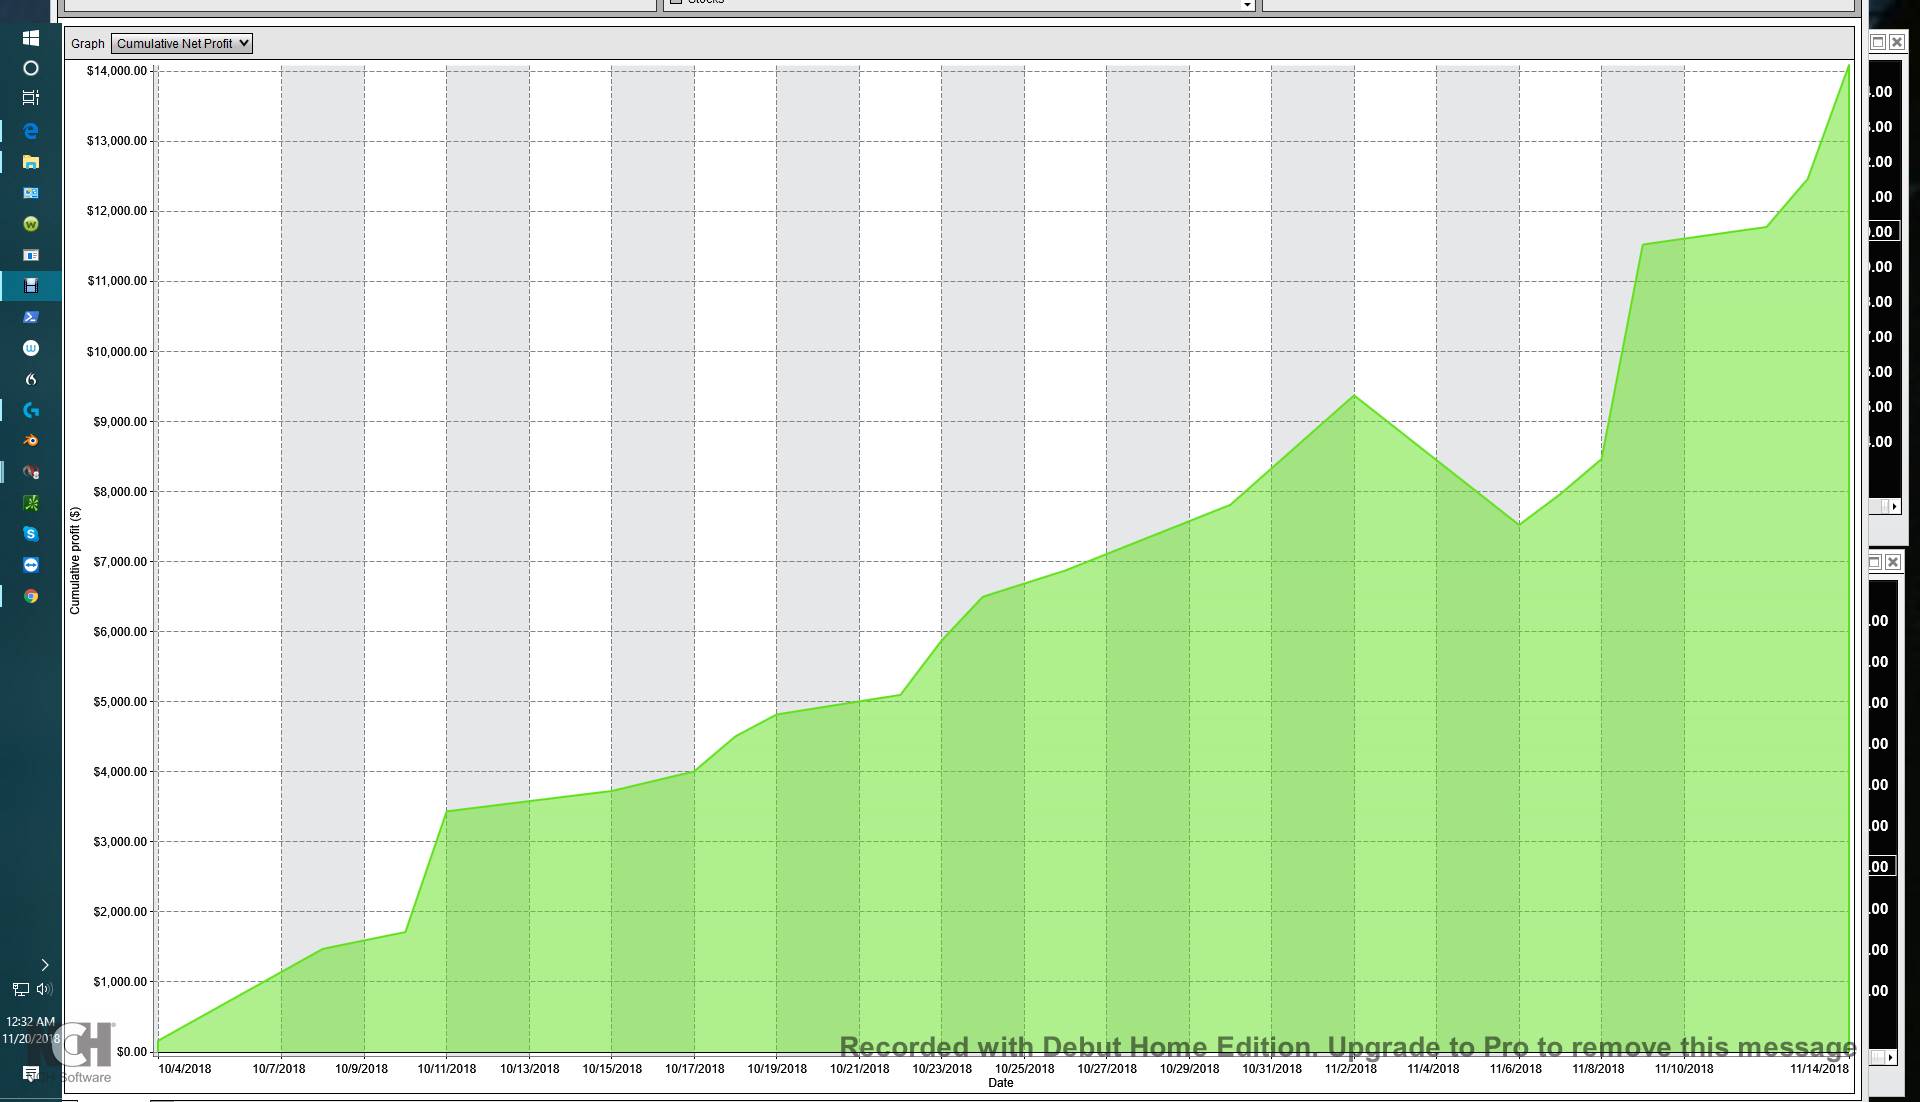Click the $5,000.00 y-axis label
The image size is (1920, 1102).
click(x=120, y=702)
